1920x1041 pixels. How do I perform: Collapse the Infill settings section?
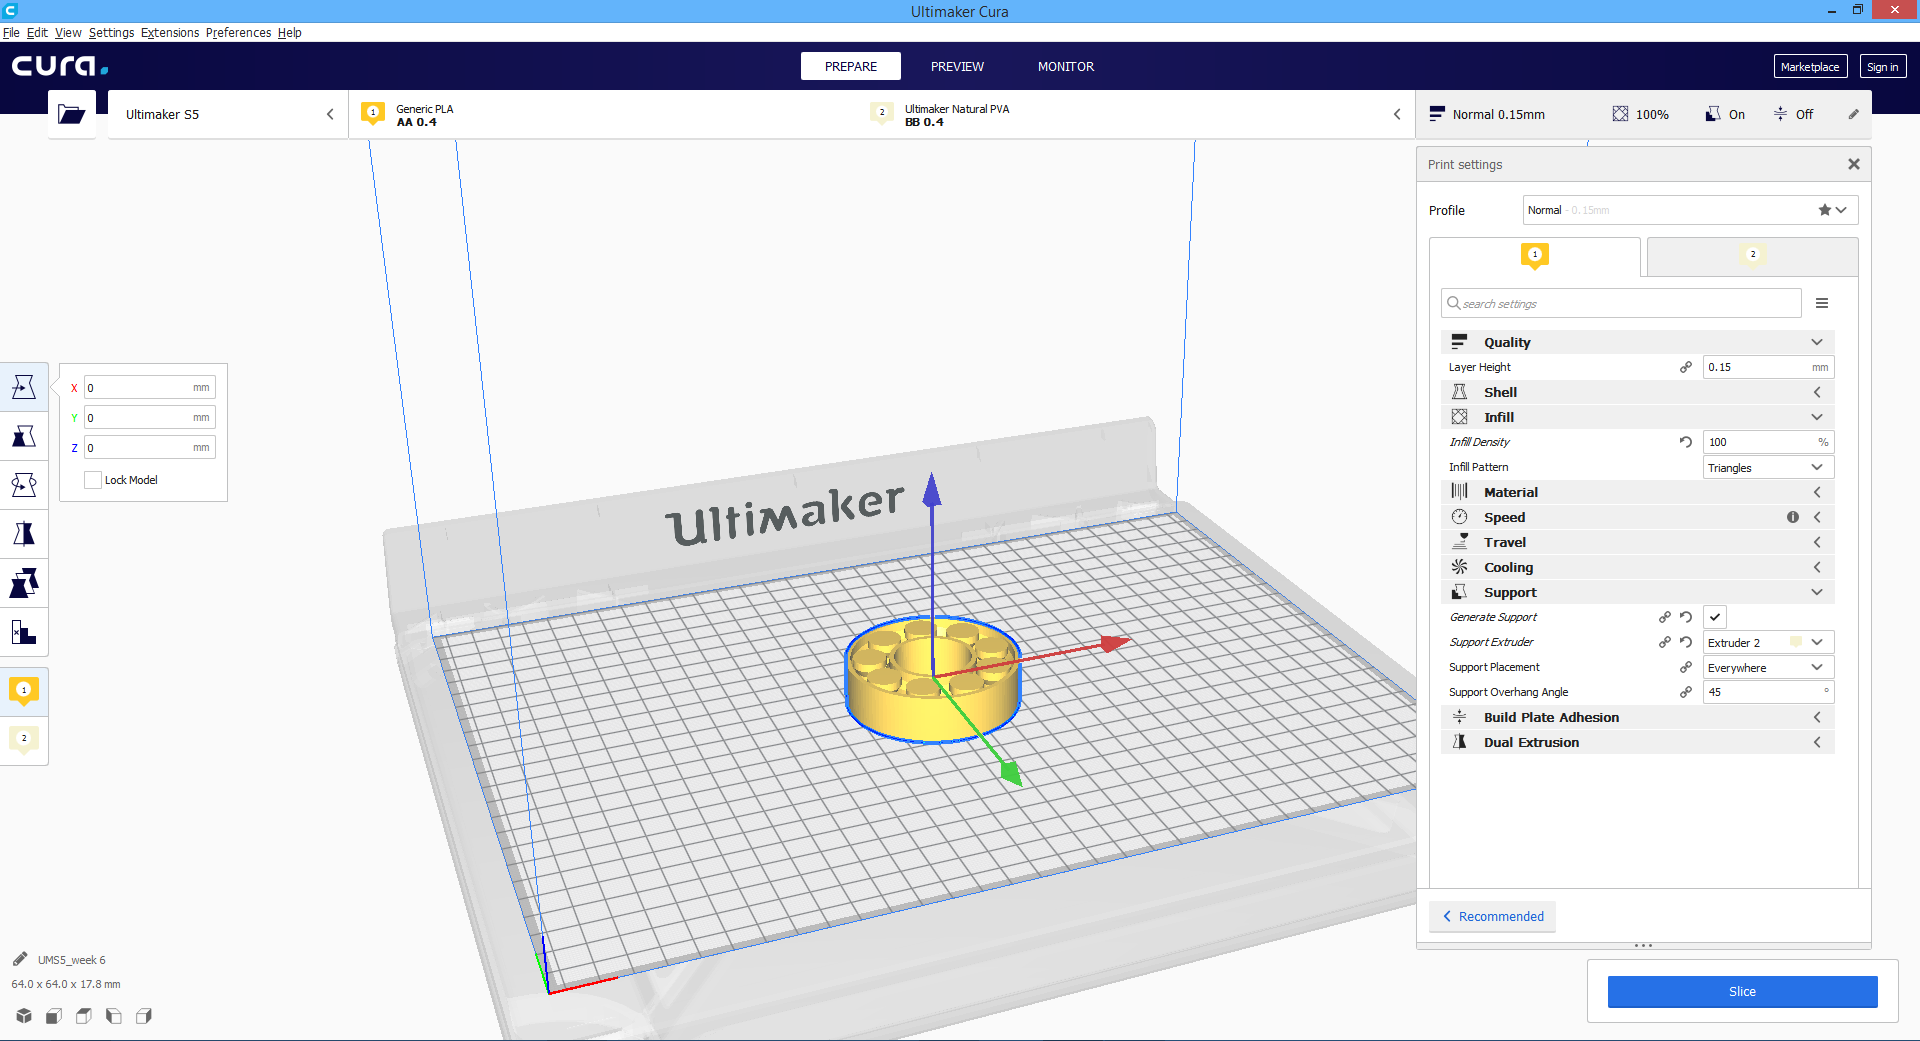[1638, 417]
